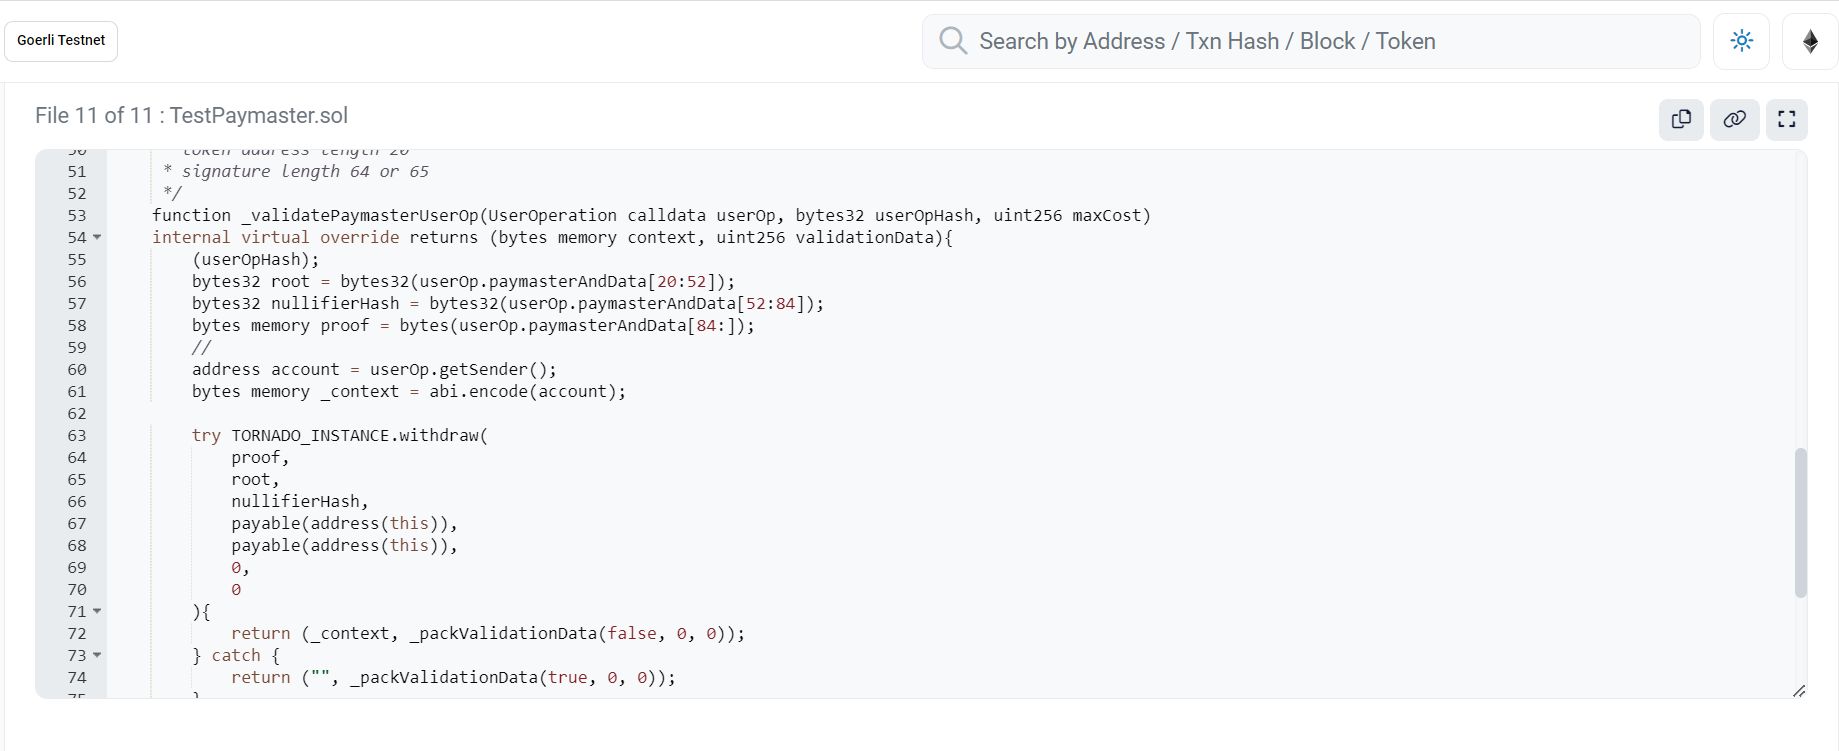Click the Goerli Testnet button
Image resolution: width=1839 pixels, height=751 pixels.
(x=61, y=41)
